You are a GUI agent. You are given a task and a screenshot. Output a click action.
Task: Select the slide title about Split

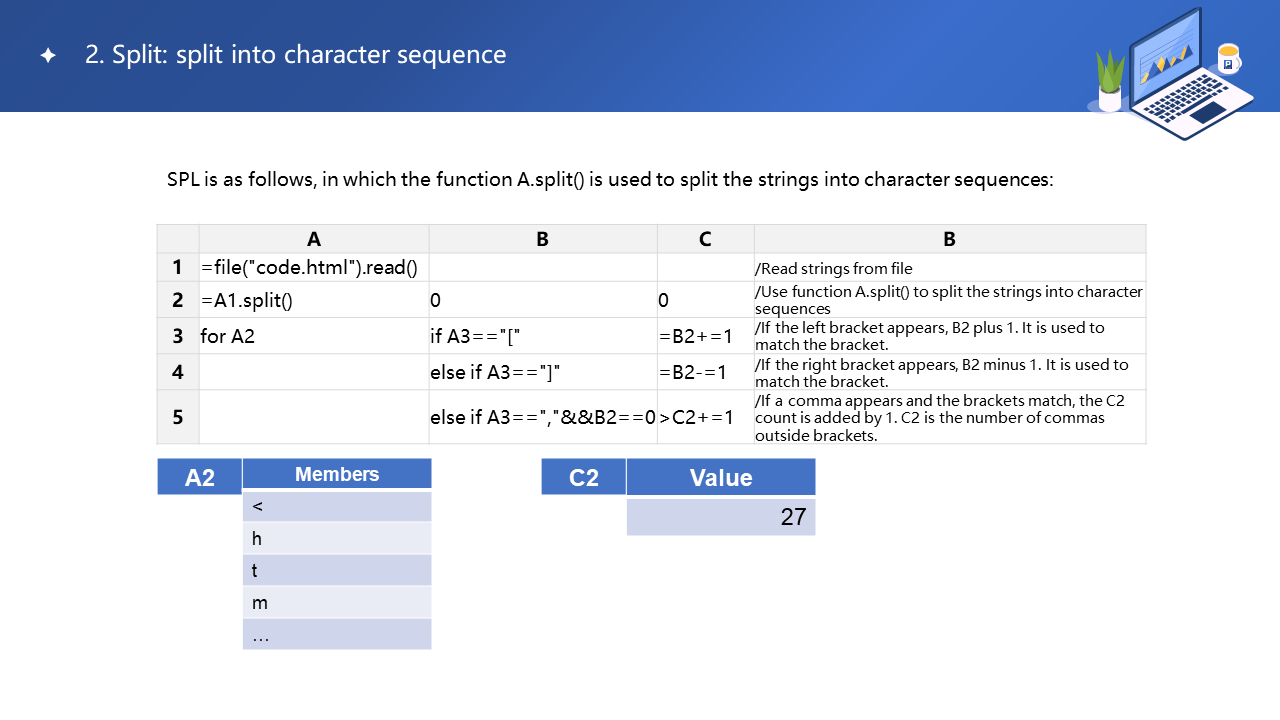click(x=296, y=55)
